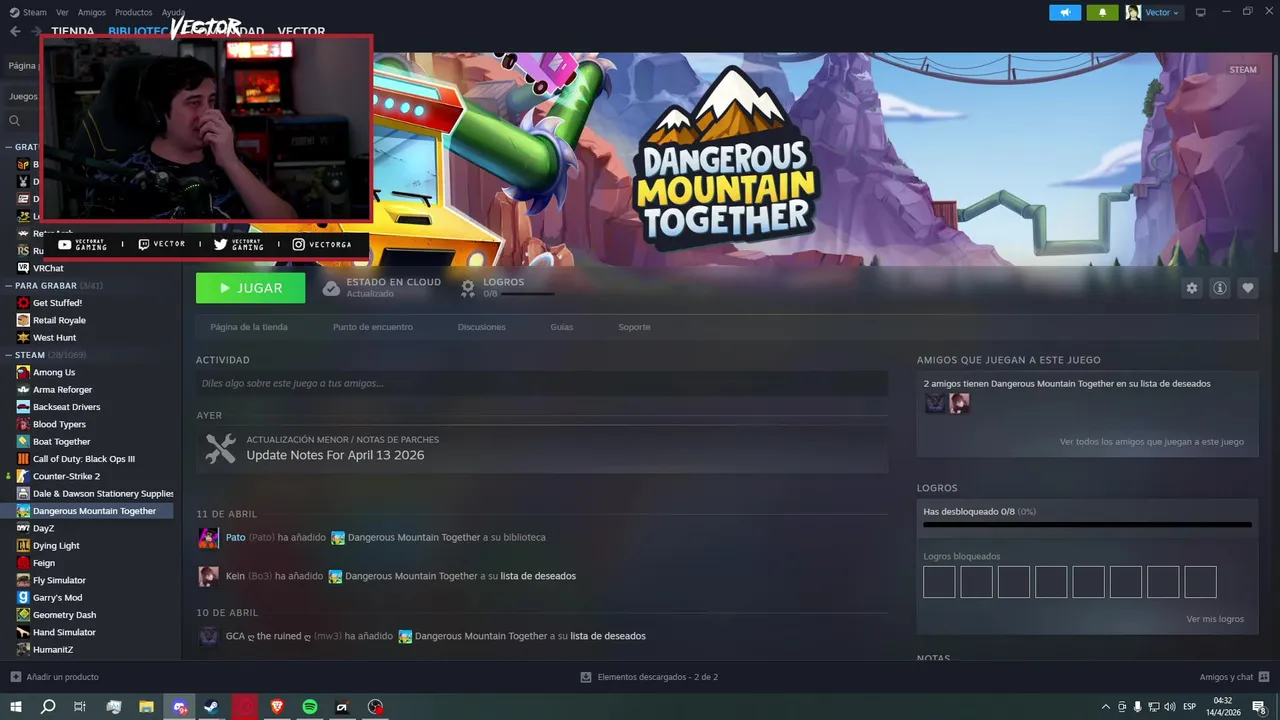Open the Productos menu
This screenshot has height=720, width=1280.
click(x=133, y=12)
